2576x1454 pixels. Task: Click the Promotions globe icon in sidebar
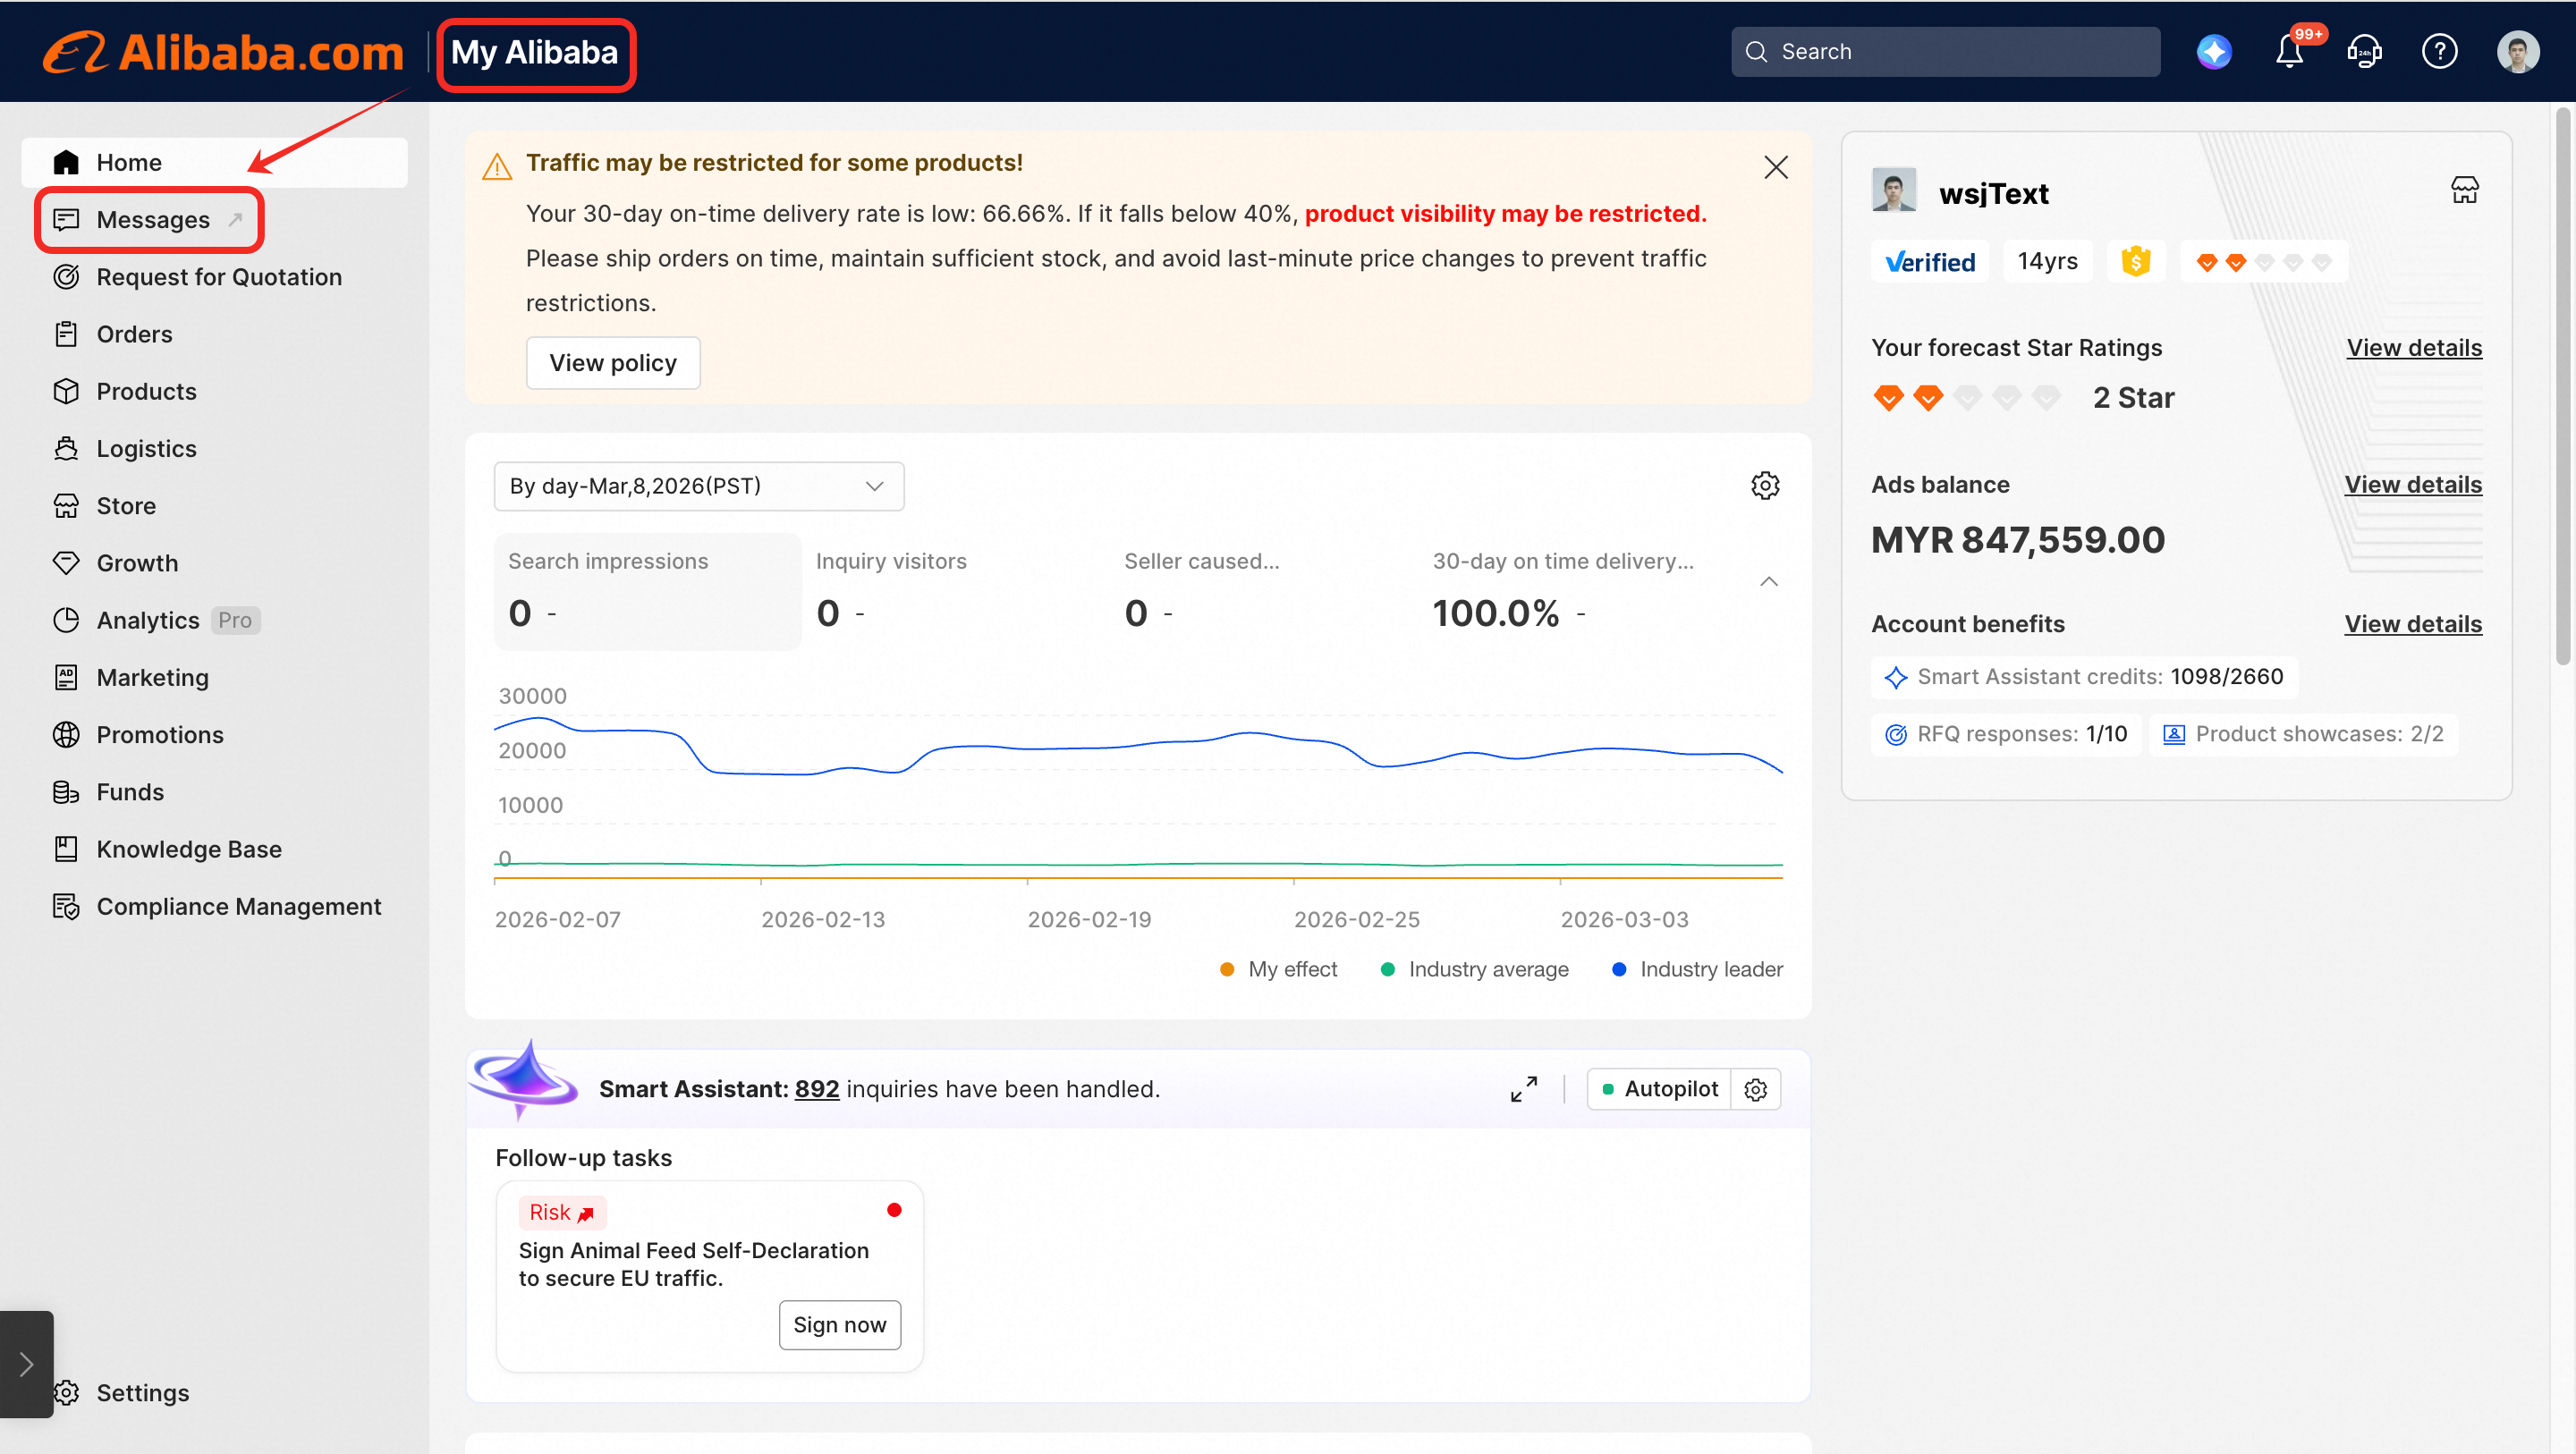(x=66, y=735)
